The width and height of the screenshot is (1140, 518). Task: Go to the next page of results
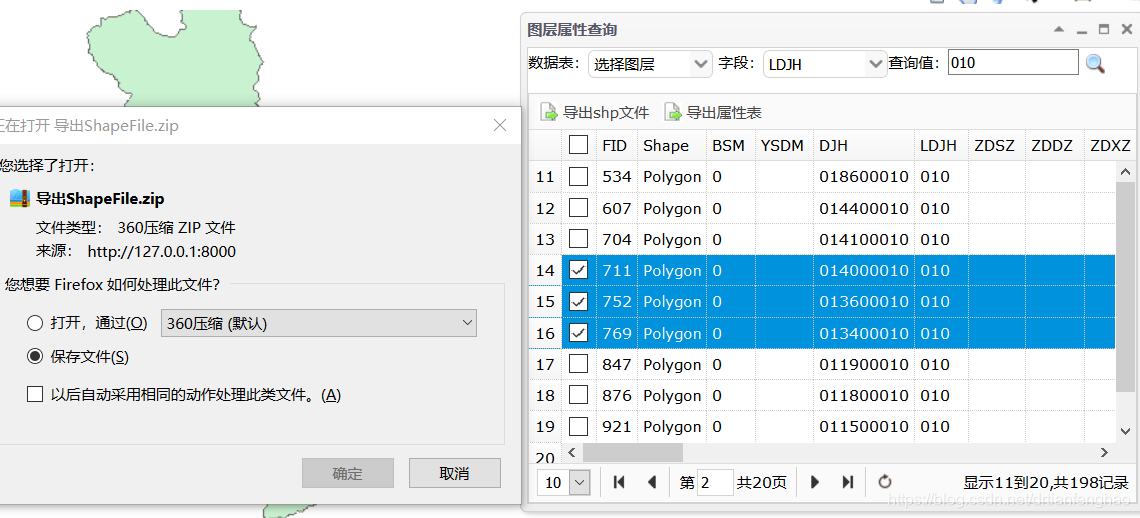pyautogui.click(x=815, y=482)
